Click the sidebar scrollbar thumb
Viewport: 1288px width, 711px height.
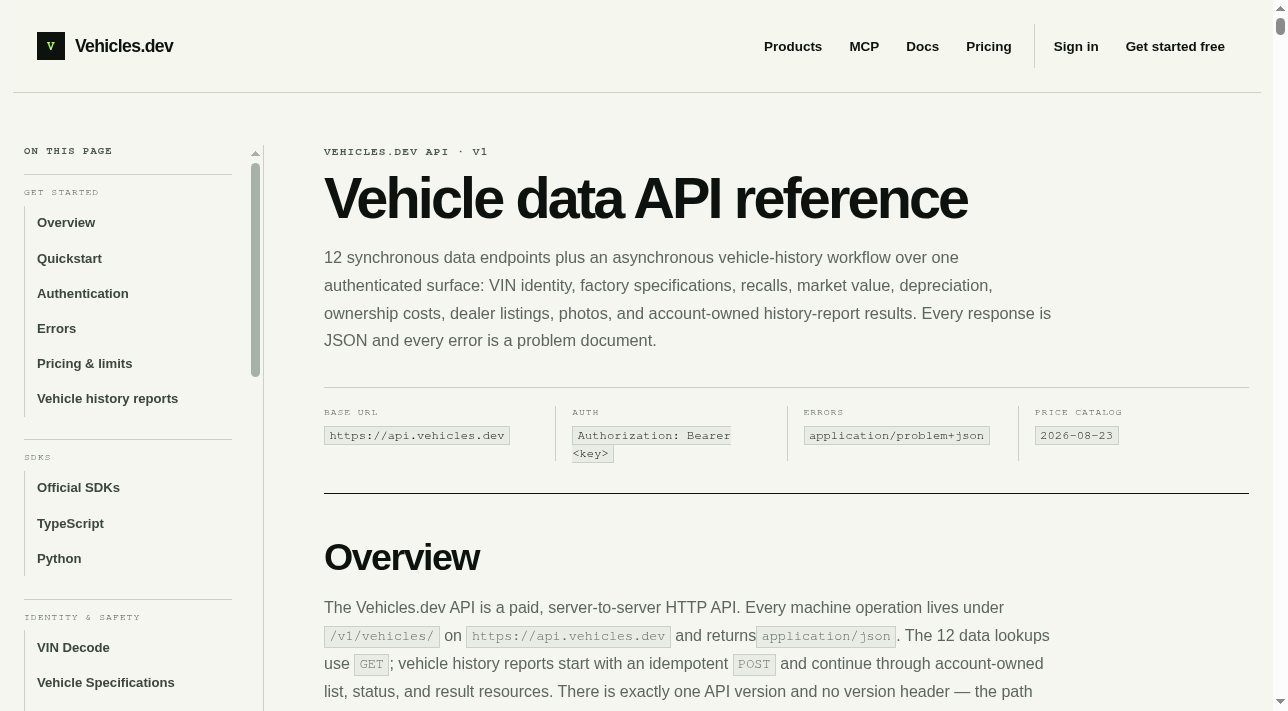(255, 270)
